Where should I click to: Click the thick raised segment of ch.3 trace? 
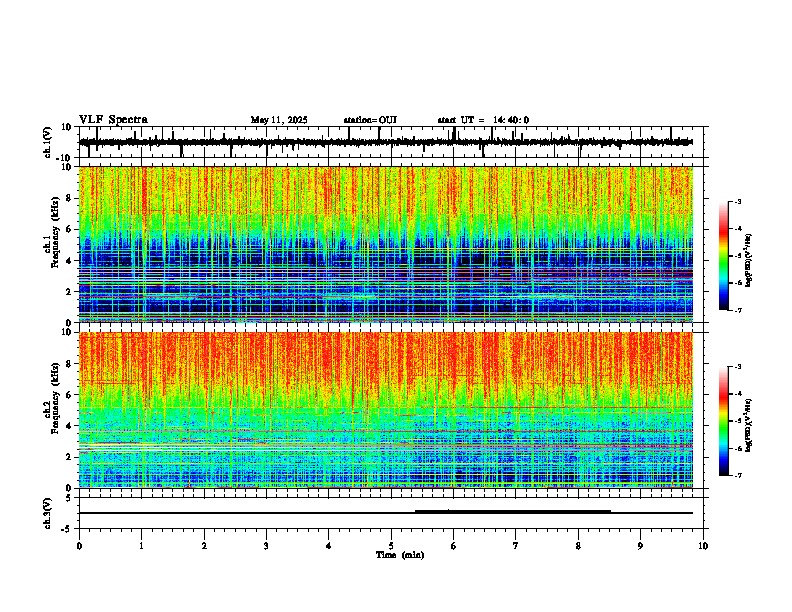513,512
